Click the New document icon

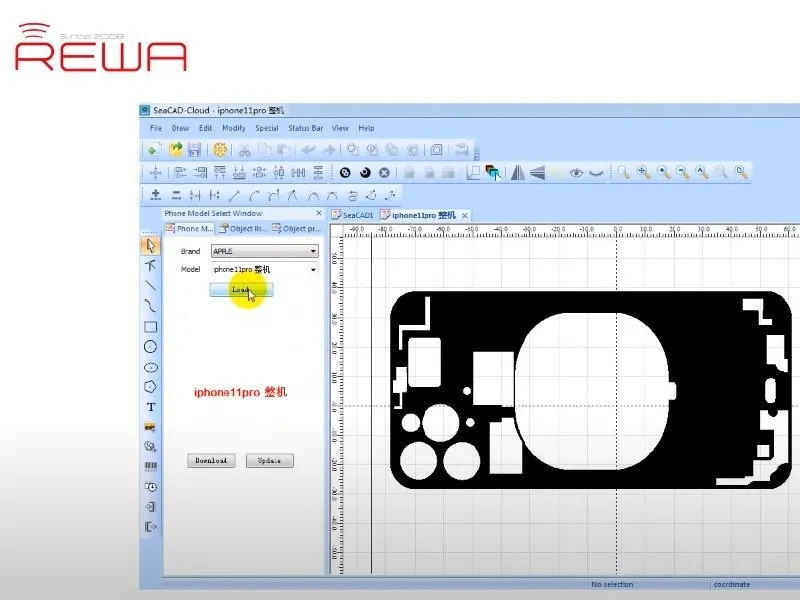coord(153,149)
